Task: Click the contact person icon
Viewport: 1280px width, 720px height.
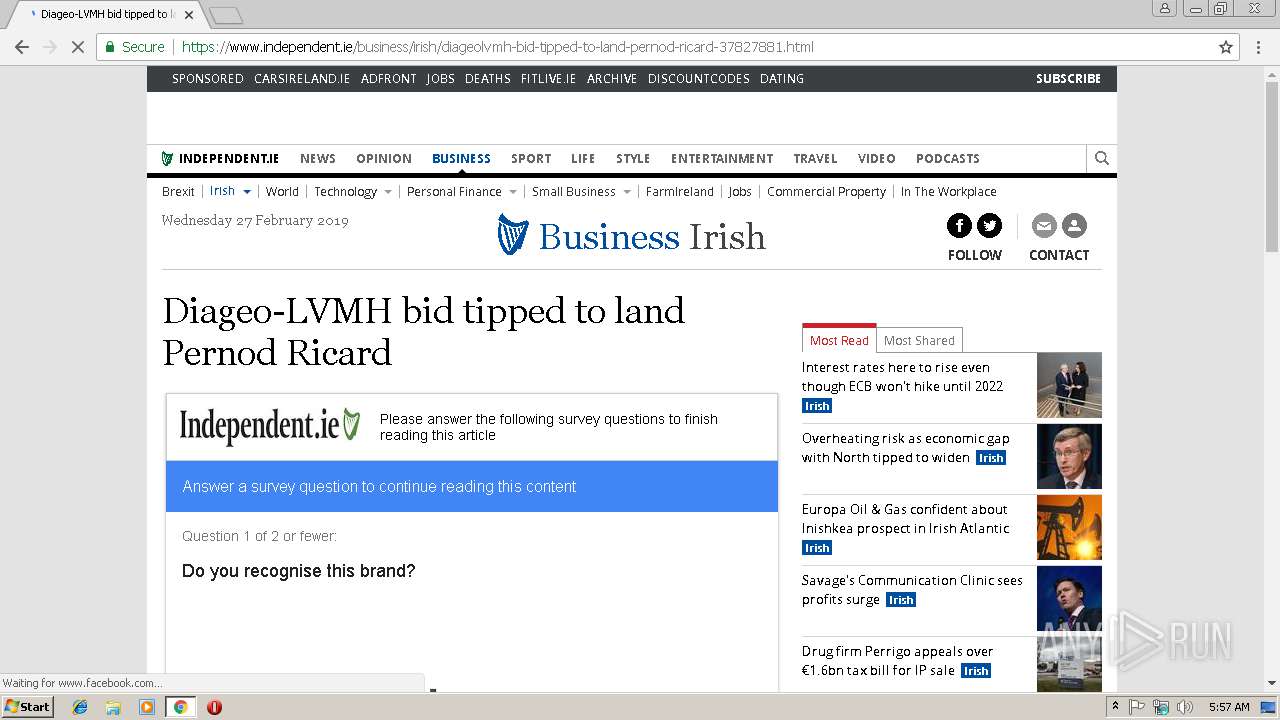Action: tap(1074, 226)
